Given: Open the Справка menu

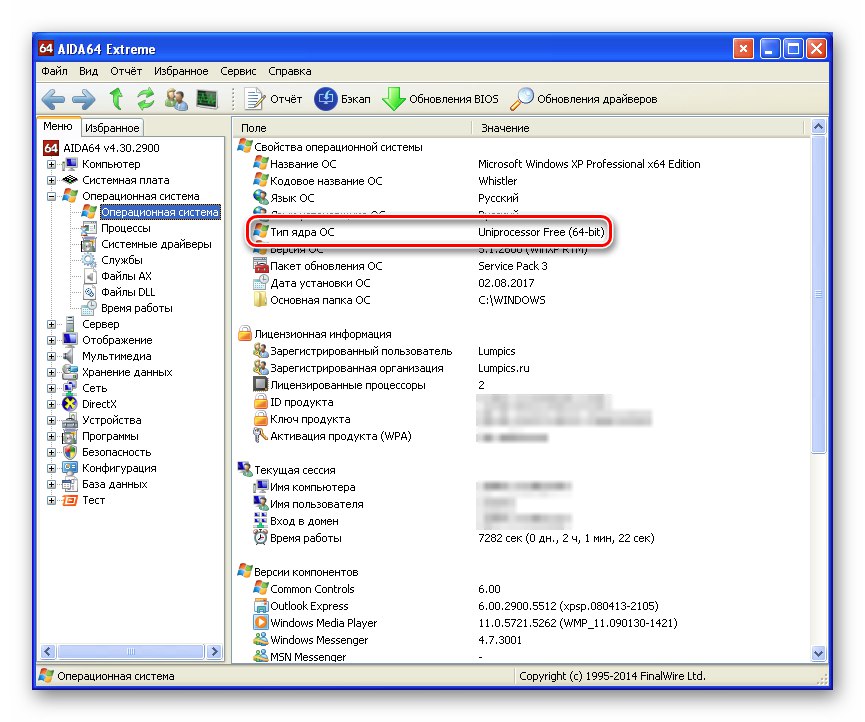Looking at the screenshot, I should 290,71.
